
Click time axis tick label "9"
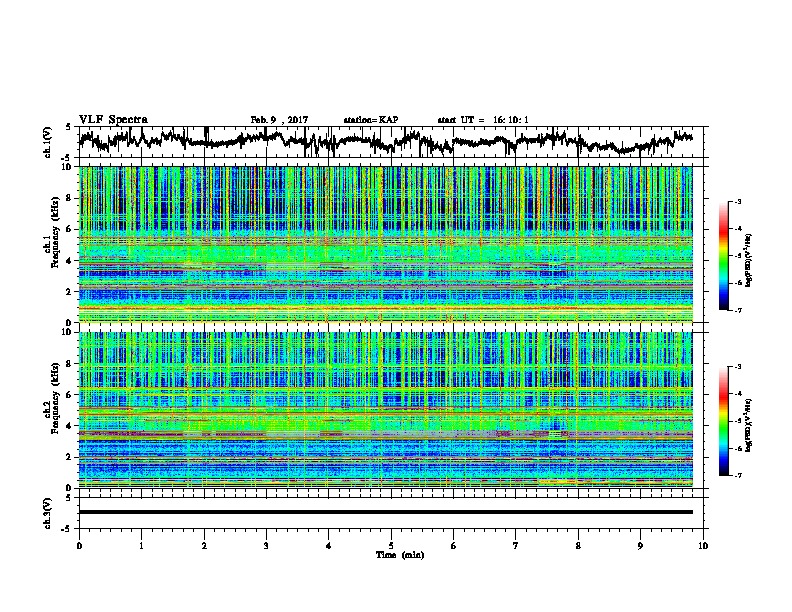point(640,546)
